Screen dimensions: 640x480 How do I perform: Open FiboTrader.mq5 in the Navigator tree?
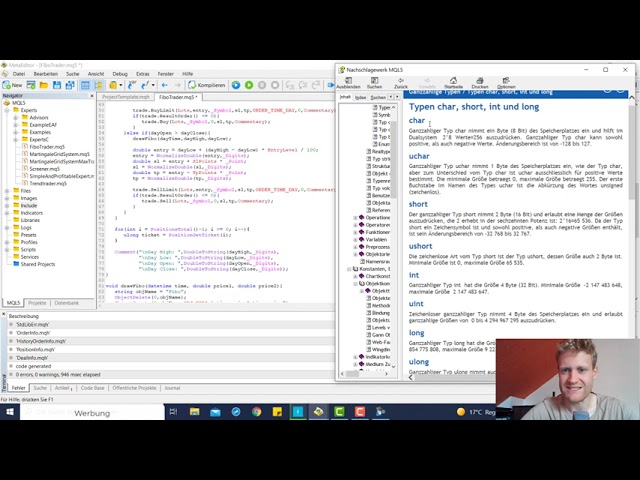click(48, 146)
